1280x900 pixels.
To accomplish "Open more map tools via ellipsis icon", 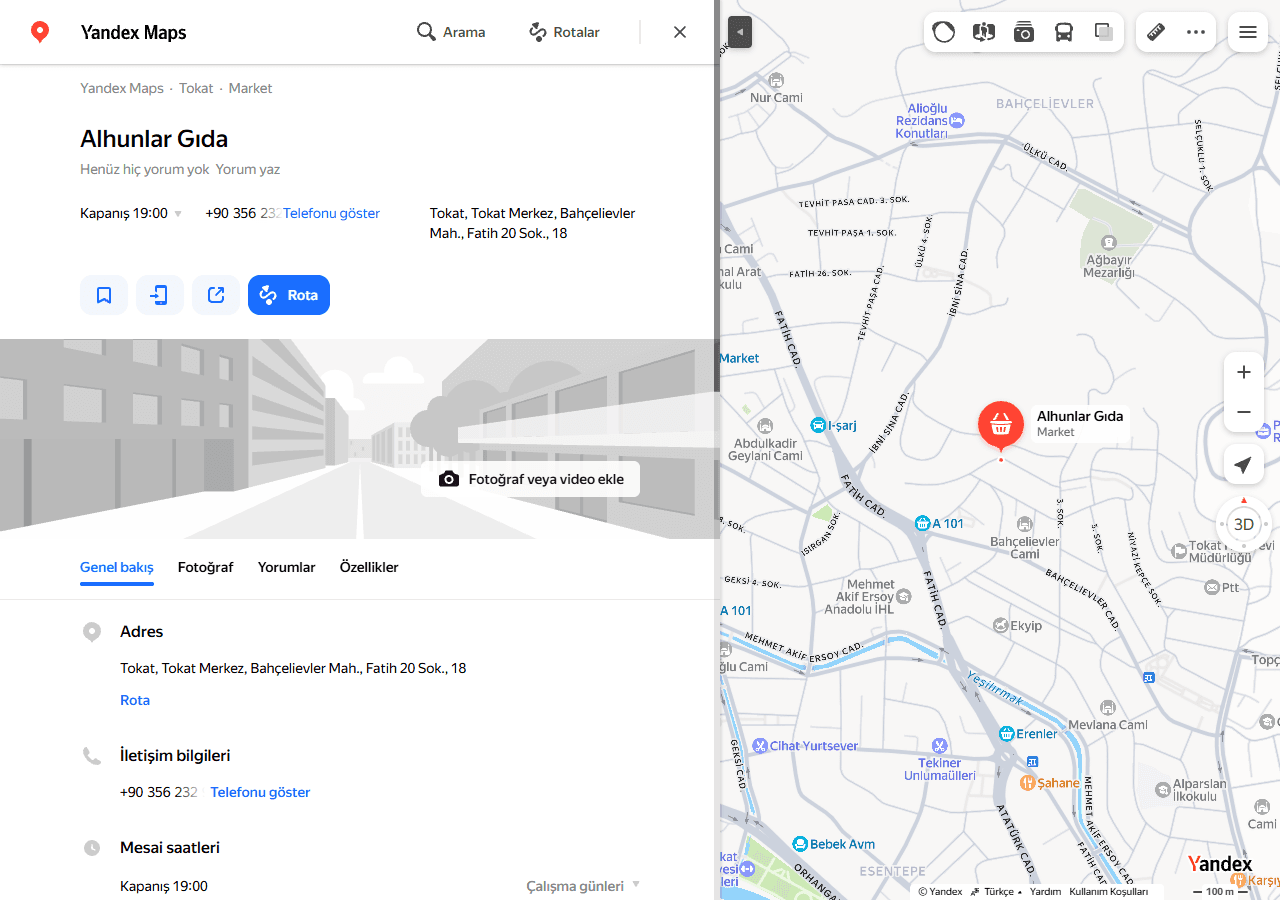I will 1196,31.
